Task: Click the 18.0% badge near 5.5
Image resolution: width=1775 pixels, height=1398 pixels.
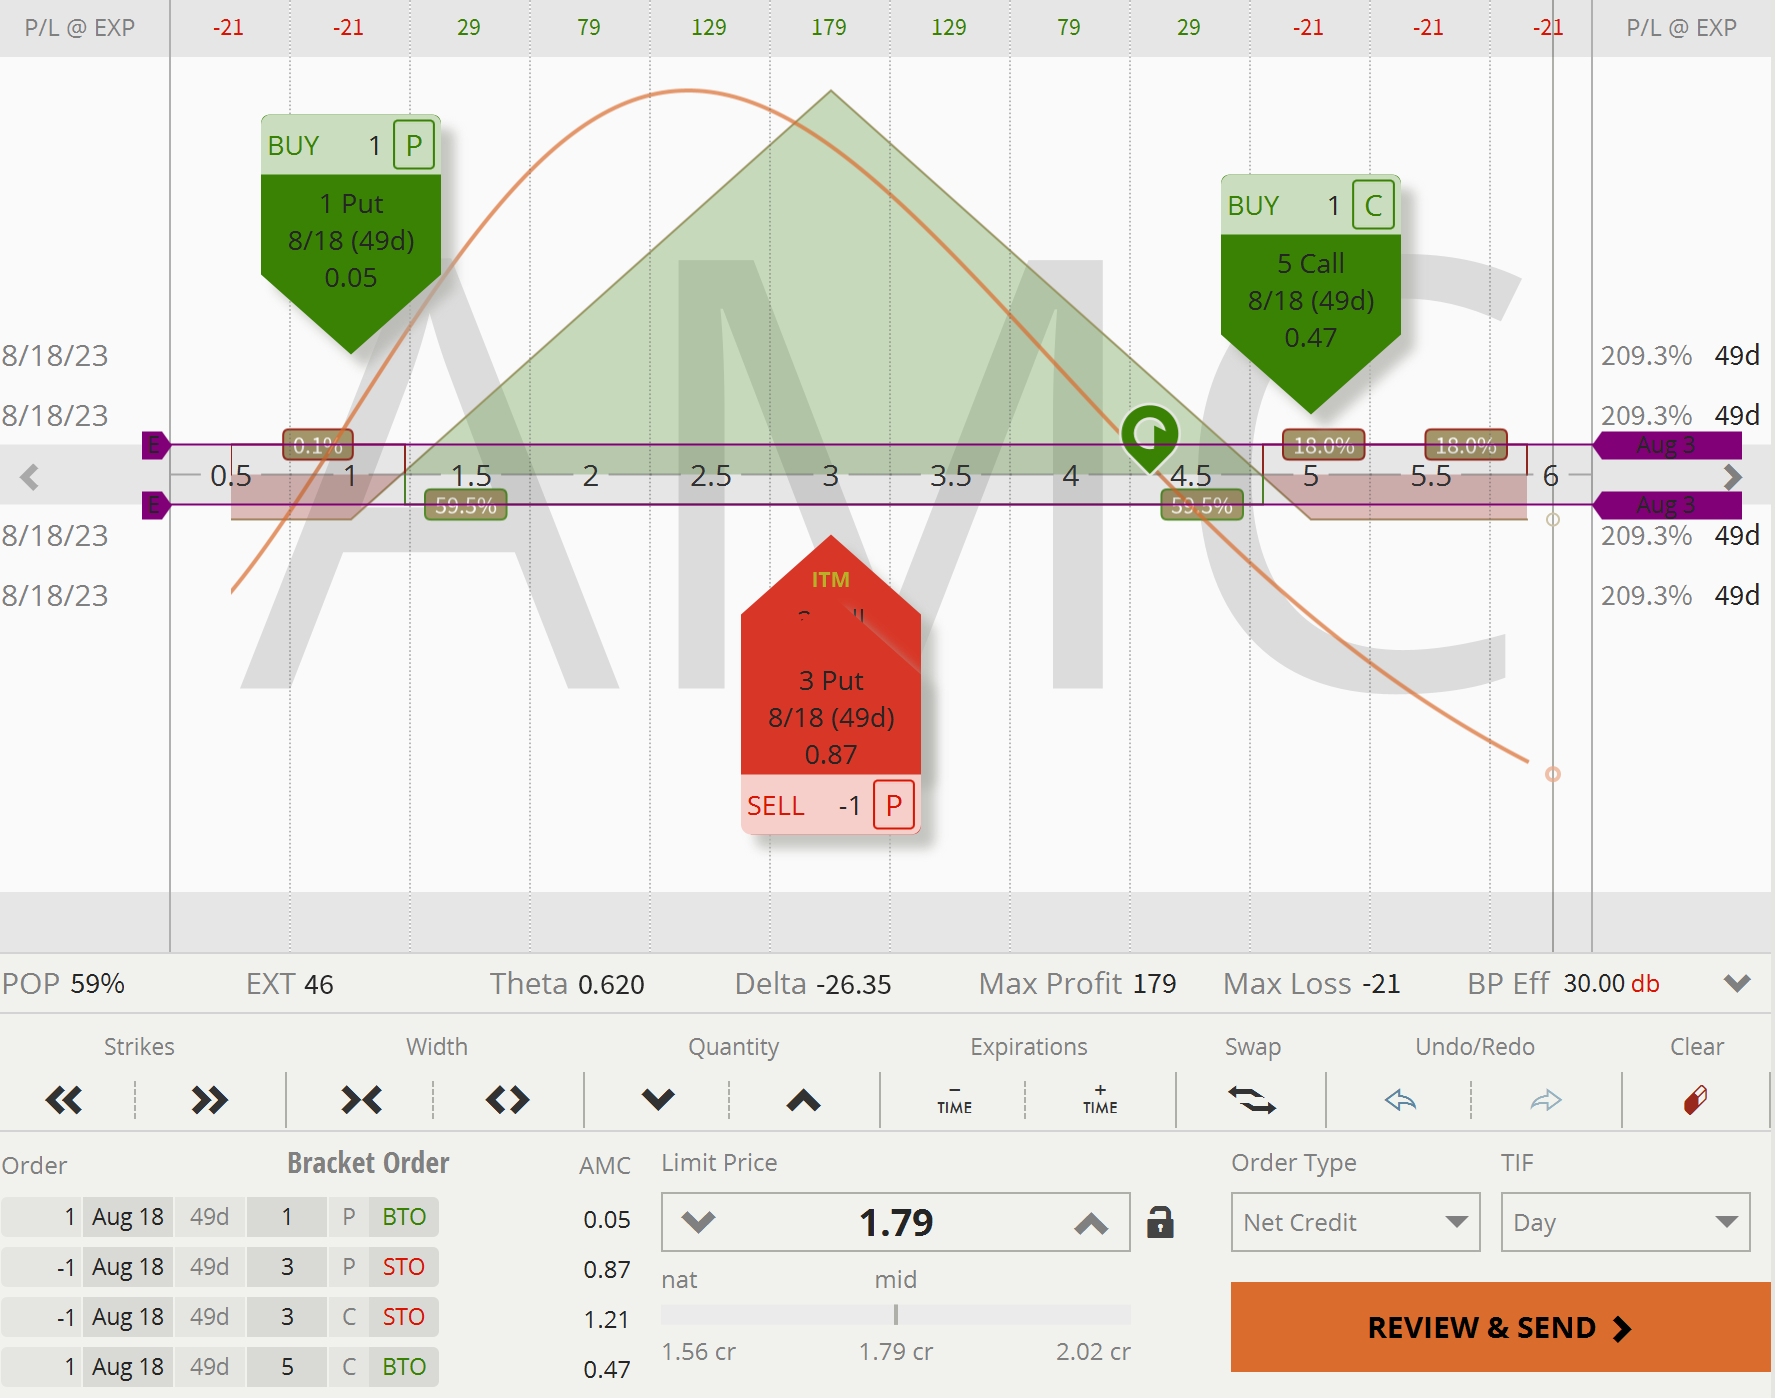Action: click(x=1466, y=445)
